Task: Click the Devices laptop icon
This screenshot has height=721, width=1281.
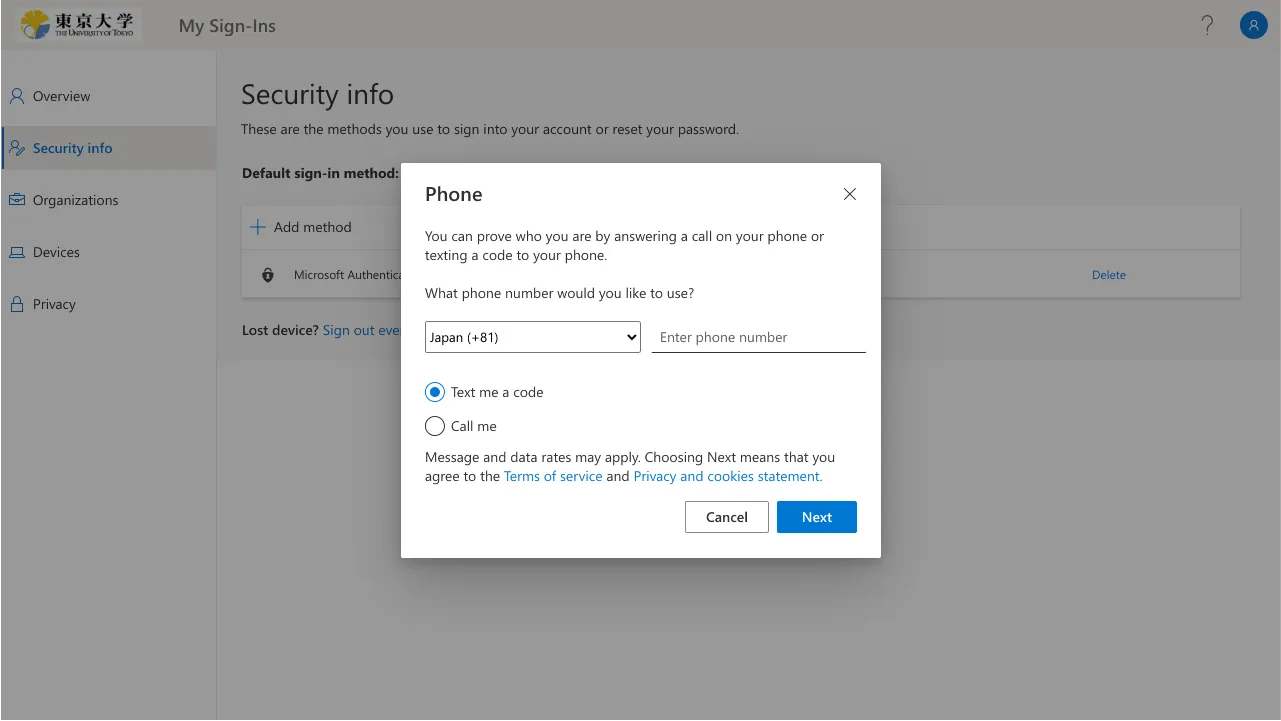Action: coord(17,252)
